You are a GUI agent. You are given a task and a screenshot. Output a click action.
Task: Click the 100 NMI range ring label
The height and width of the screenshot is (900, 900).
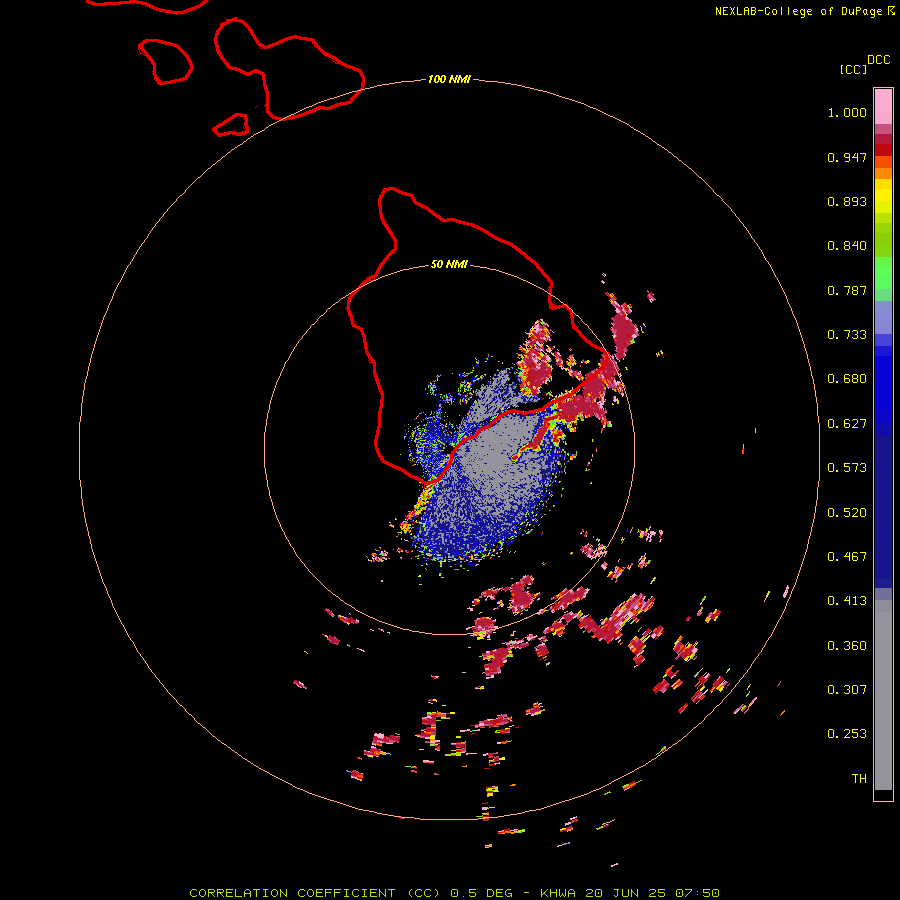[449, 79]
